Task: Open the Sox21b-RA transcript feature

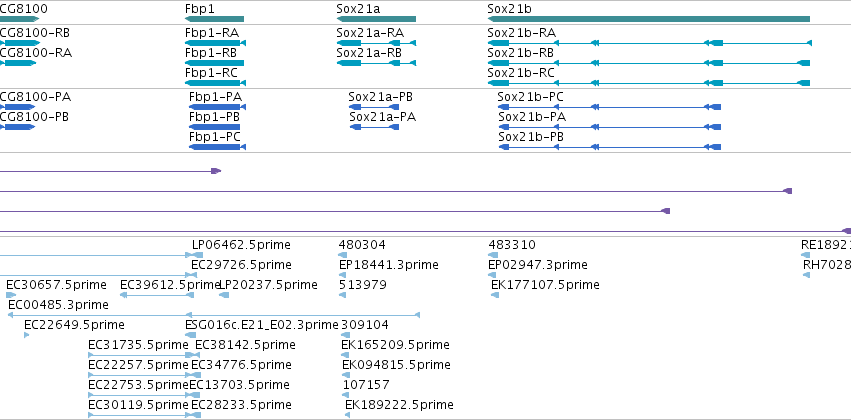Action: tap(650, 43)
